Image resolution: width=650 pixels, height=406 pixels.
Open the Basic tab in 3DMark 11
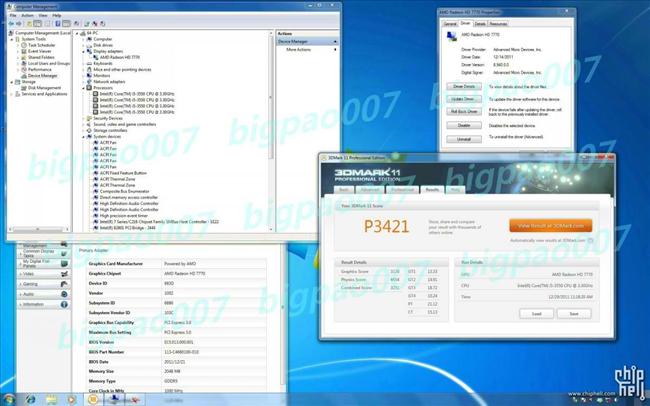pyautogui.click(x=344, y=190)
